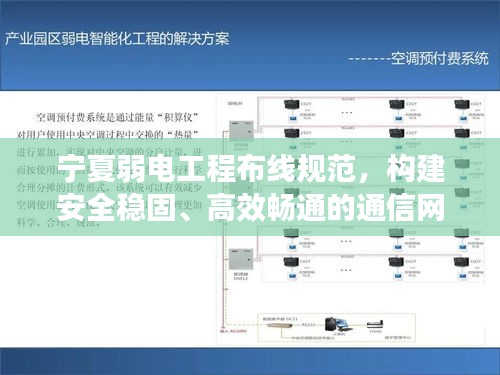Viewport: 500px width, 375px height.
Task: Click the red AC220V input label
Action: (x=233, y=331)
